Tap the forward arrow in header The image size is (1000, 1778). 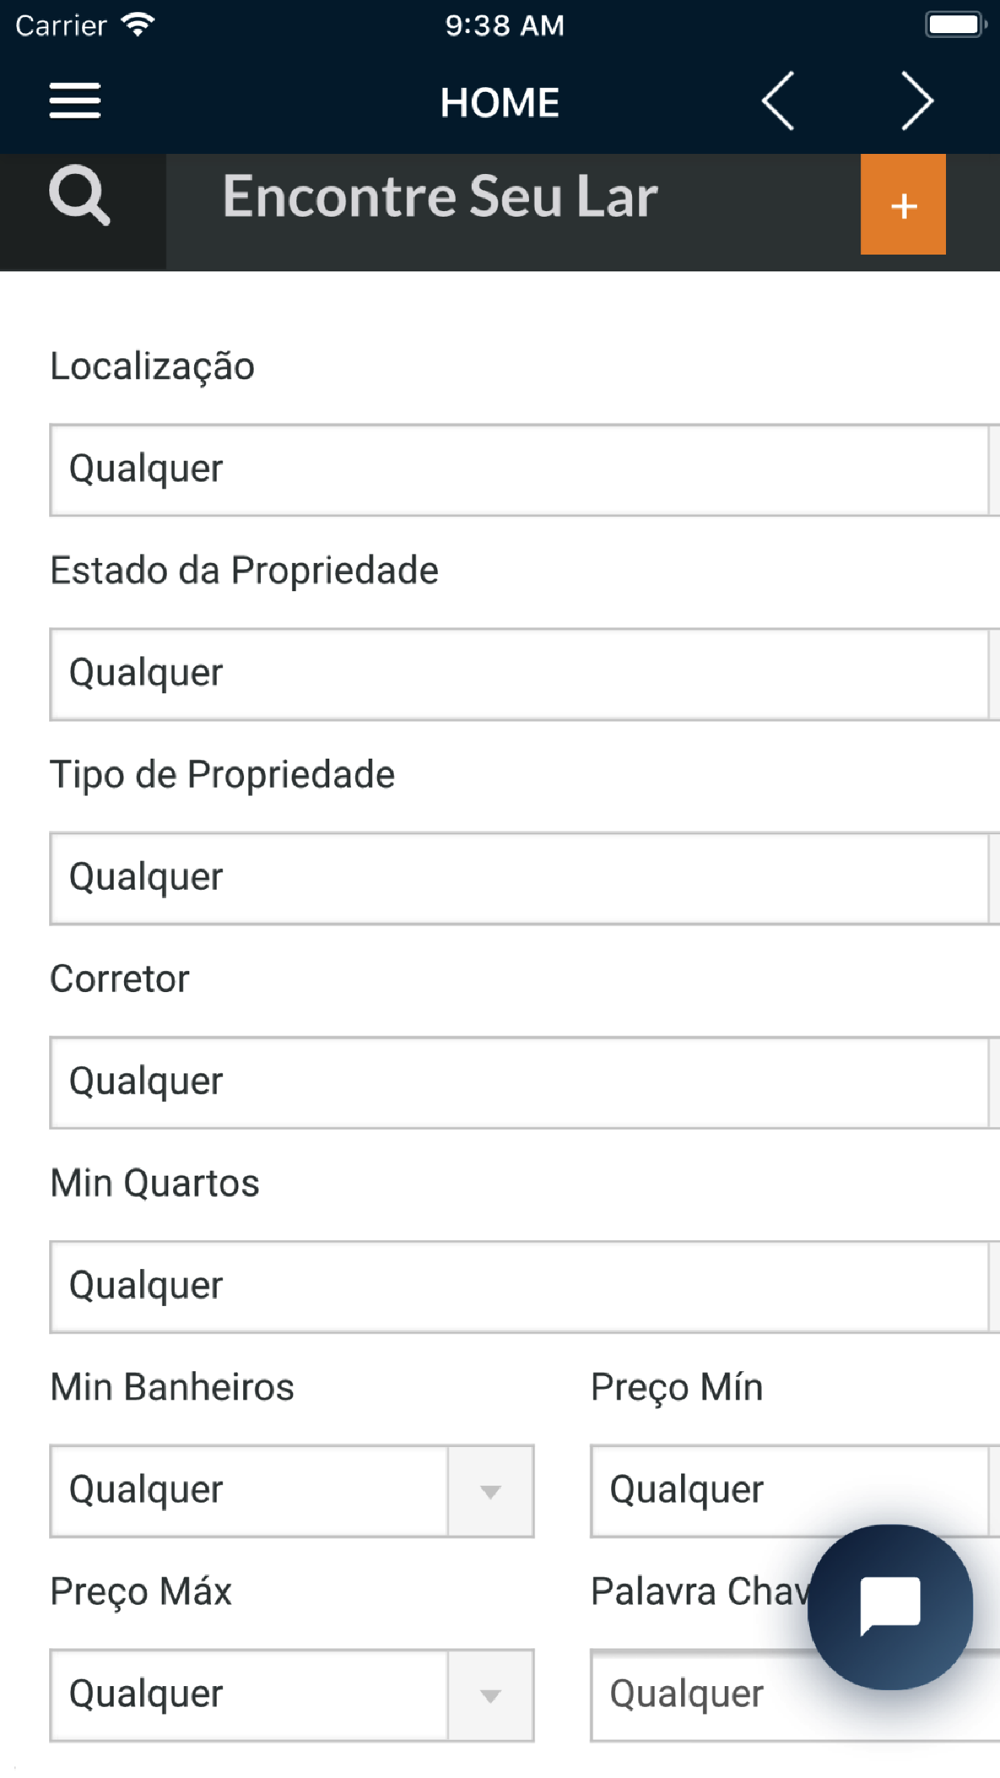tap(916, 101)
